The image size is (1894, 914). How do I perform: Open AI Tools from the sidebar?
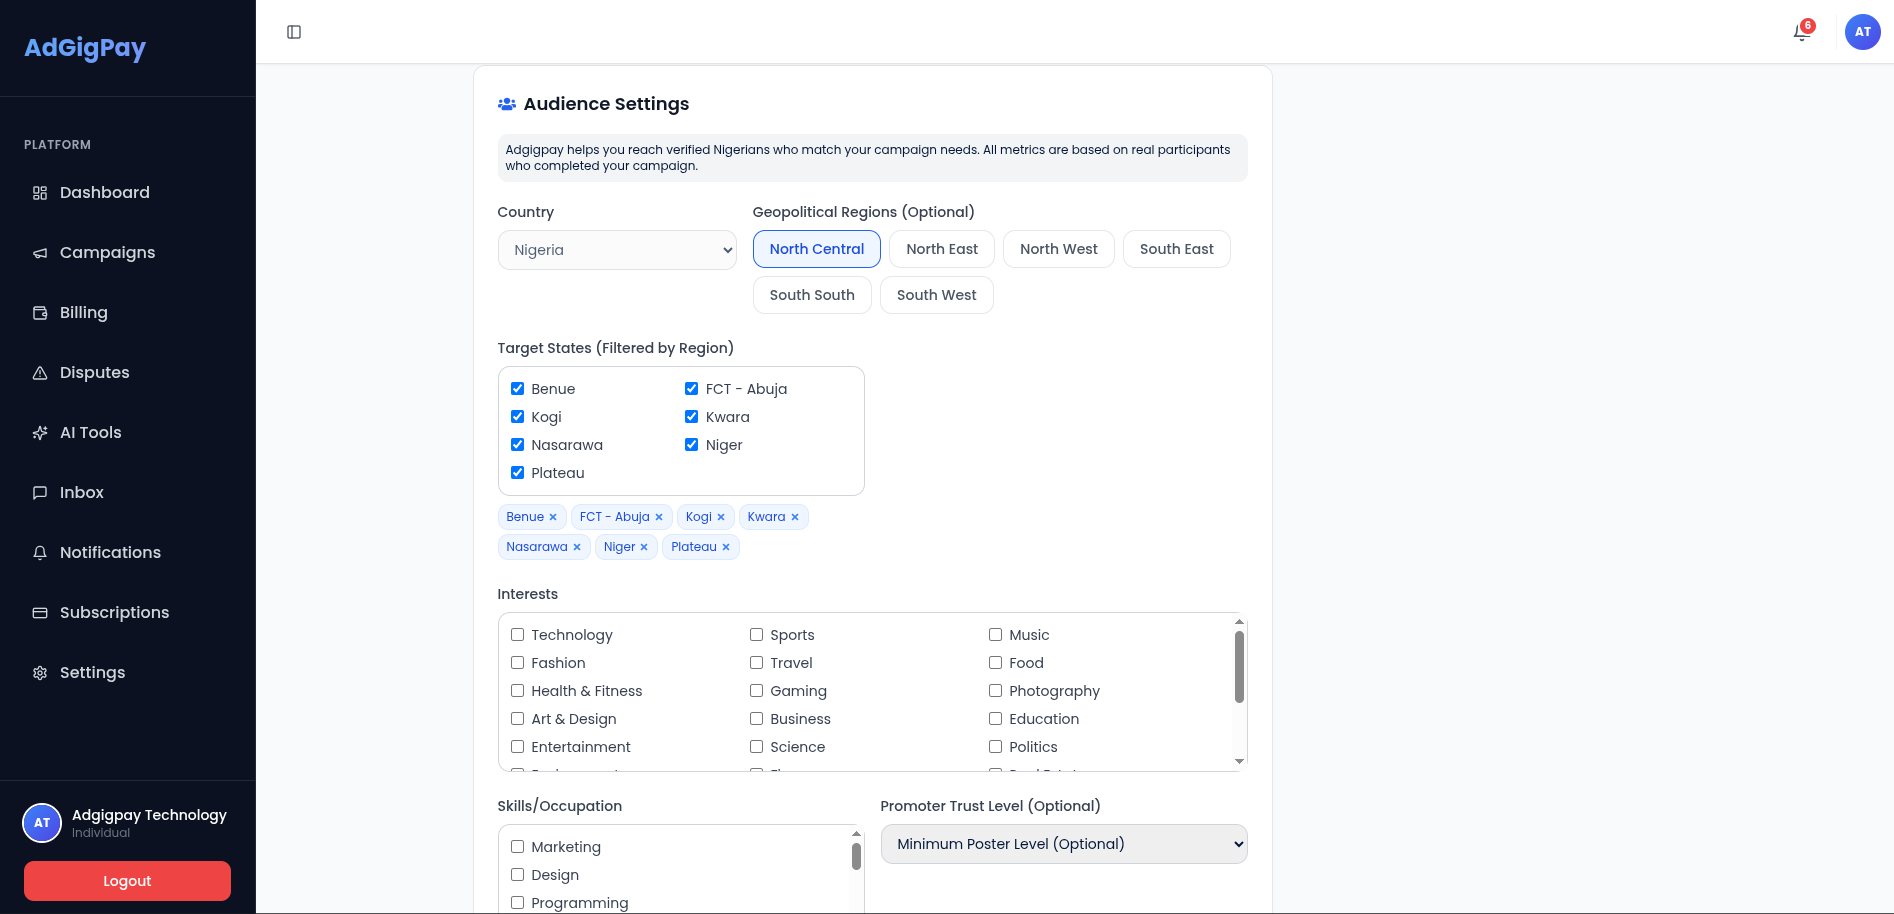pos(128,433)
